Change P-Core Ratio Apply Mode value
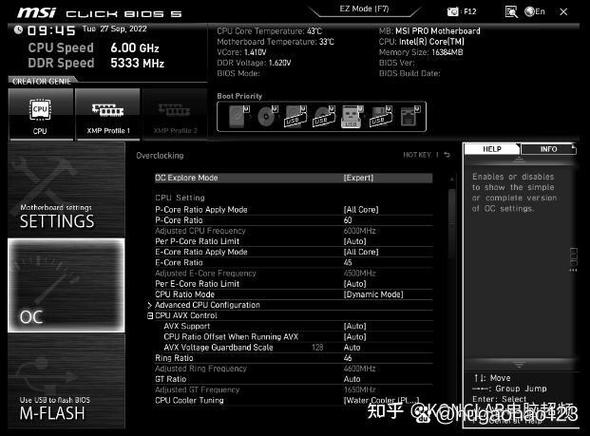 coord(361,210)
